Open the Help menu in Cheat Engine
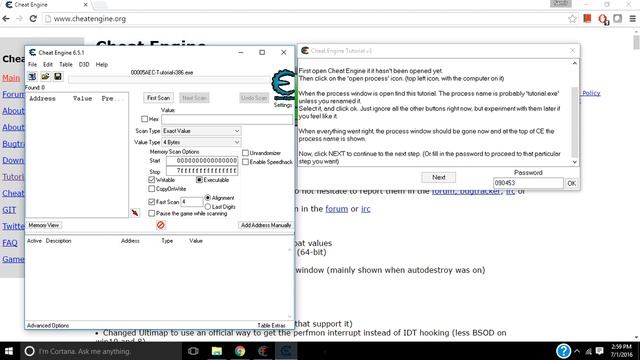 (102, 64)
